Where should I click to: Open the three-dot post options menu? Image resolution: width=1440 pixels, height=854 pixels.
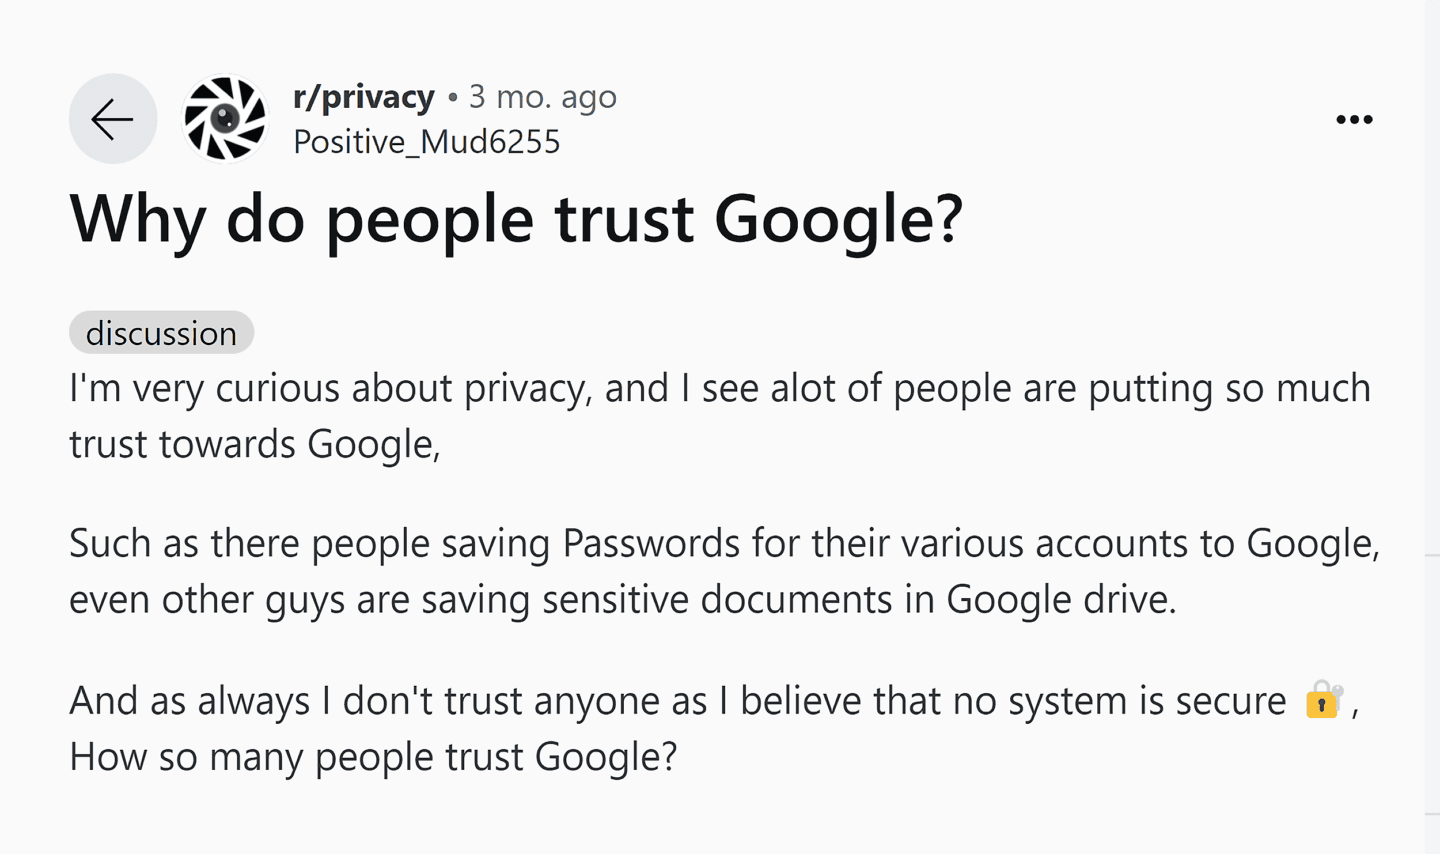(x=1354, y=120)
